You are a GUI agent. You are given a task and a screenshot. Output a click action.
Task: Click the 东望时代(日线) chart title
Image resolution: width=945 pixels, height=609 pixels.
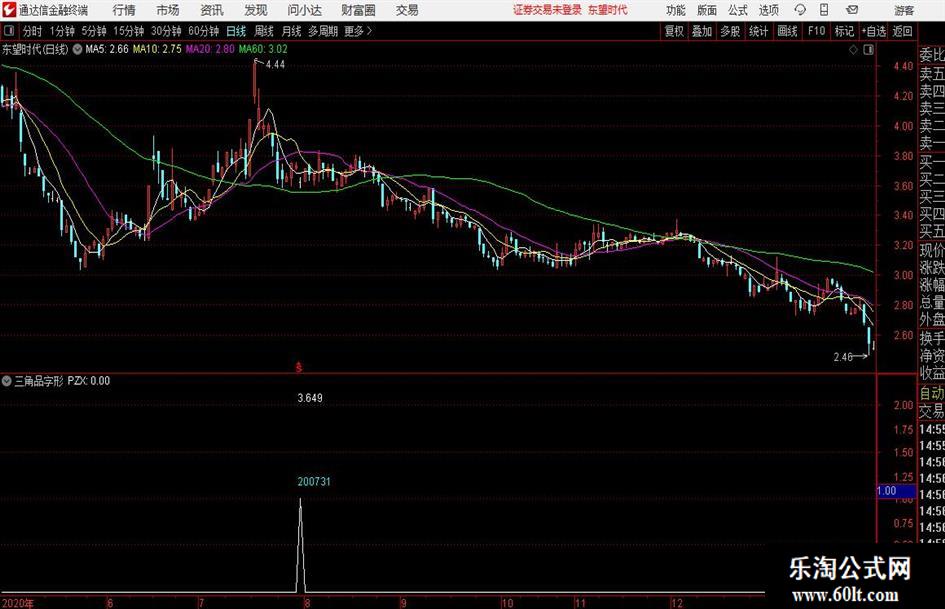36,49
